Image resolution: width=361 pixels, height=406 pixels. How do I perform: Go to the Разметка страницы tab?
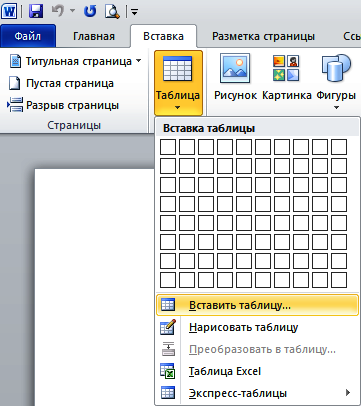pyautogui.click(x=263, y=36)
